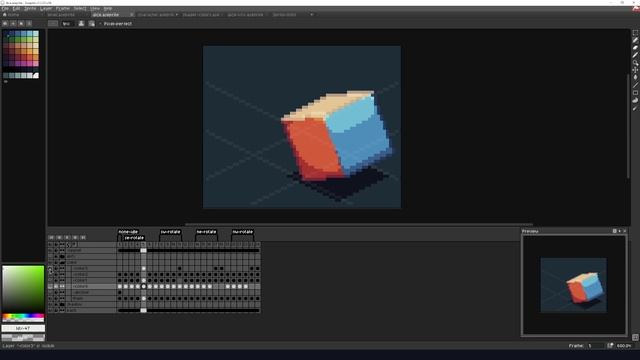Open brush type selector in context bar
Viewport: 640px width, 360px height.
[53, 24]
